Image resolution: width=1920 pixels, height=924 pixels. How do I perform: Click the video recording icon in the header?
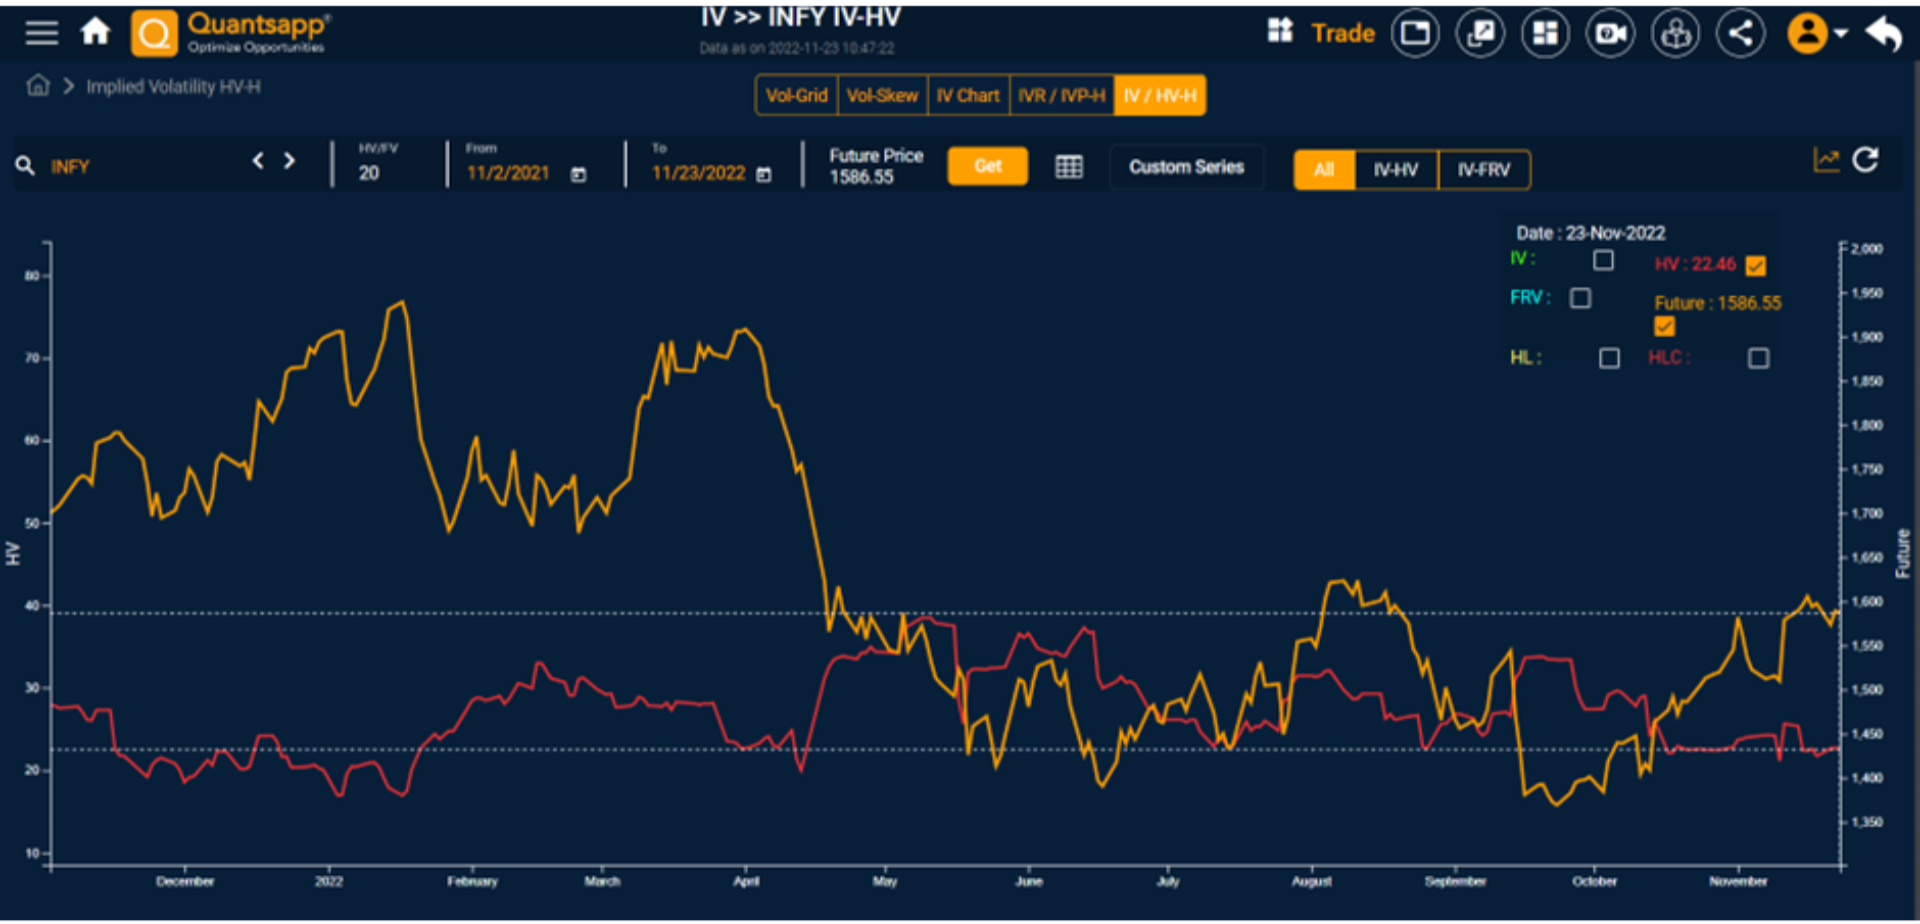click(1610, 32)
